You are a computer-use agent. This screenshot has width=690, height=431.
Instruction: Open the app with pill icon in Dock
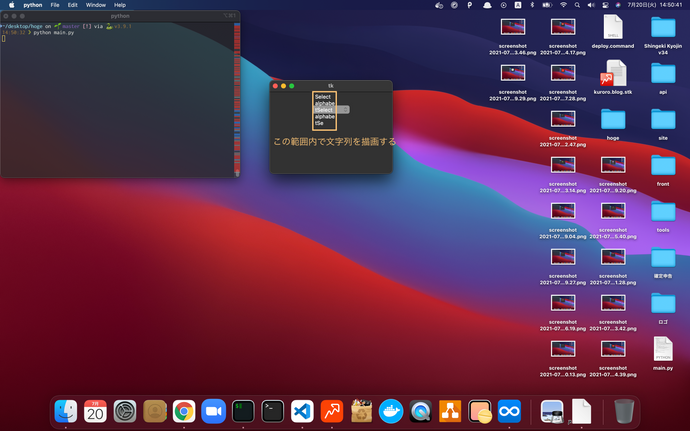click(x=480, y=411)
